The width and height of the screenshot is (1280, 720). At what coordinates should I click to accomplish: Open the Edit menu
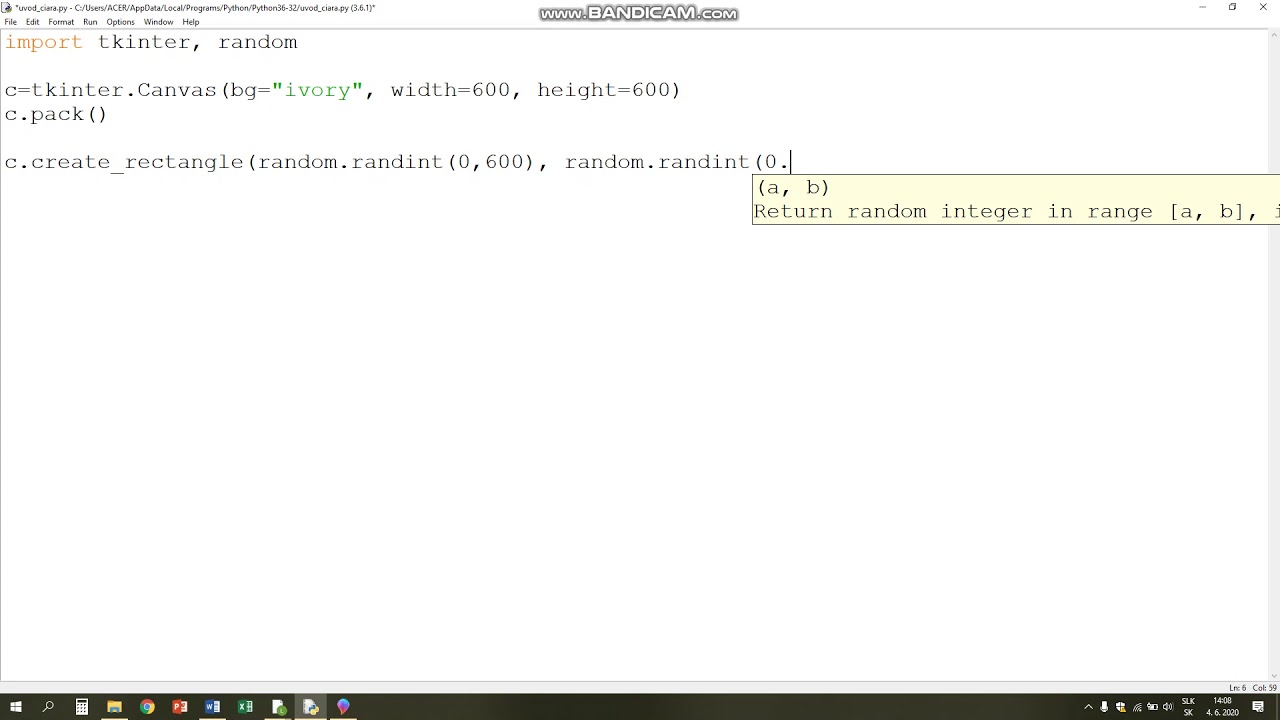pyautogui.click(x=33, y=21)
